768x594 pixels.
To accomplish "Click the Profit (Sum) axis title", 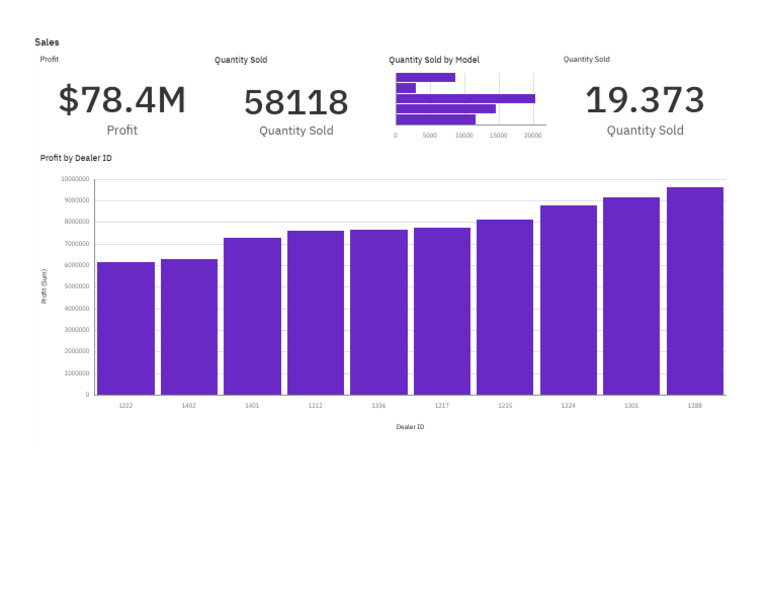I will (x=44, y=286).
